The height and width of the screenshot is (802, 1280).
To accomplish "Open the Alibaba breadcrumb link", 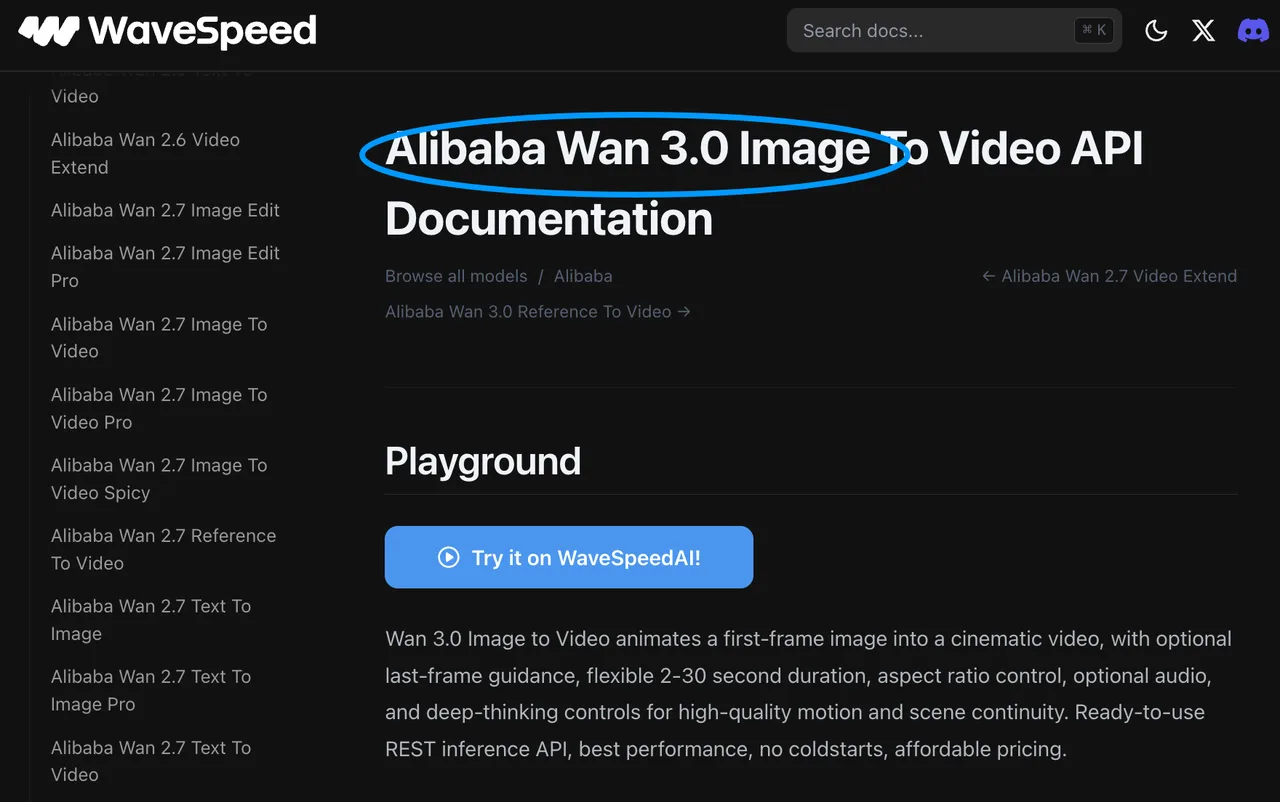I will [x=583, y=276].
